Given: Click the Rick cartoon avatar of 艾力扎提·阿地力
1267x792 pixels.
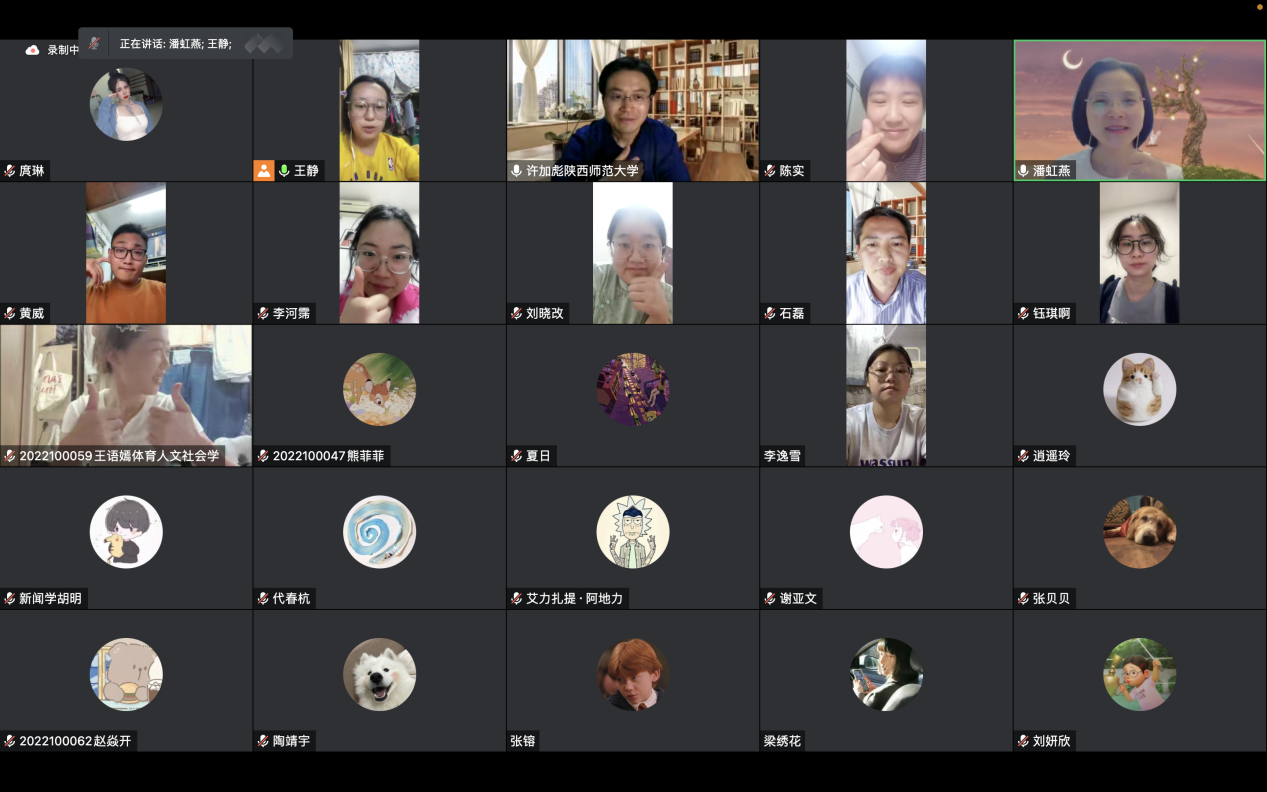Looking at the screenshot, I should [x=633, y=532].
